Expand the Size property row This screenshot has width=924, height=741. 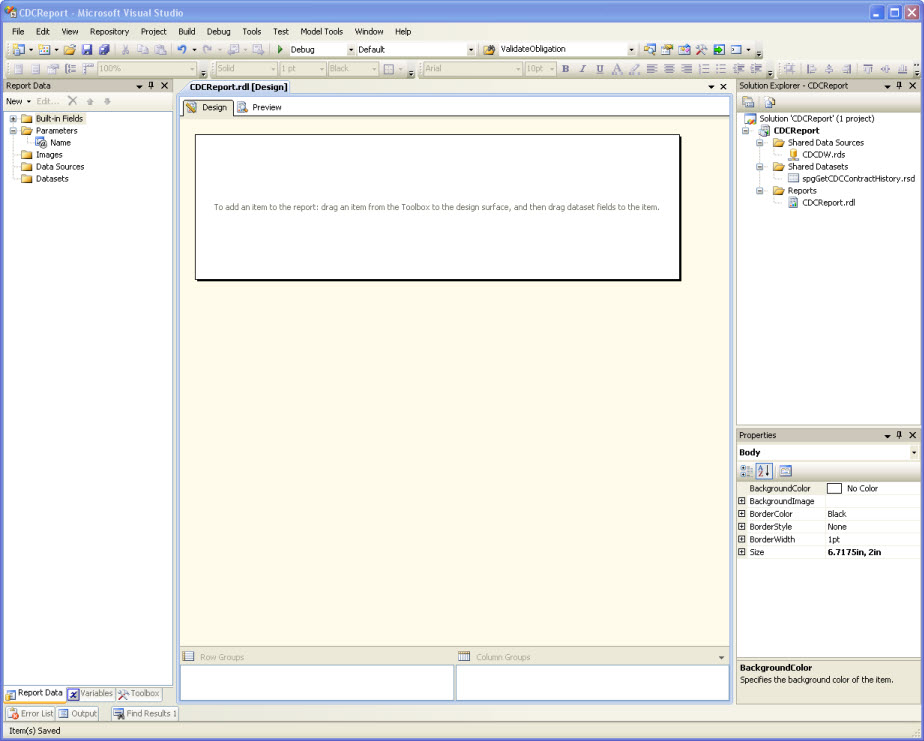pyautogui.click(x=742, y=552)
